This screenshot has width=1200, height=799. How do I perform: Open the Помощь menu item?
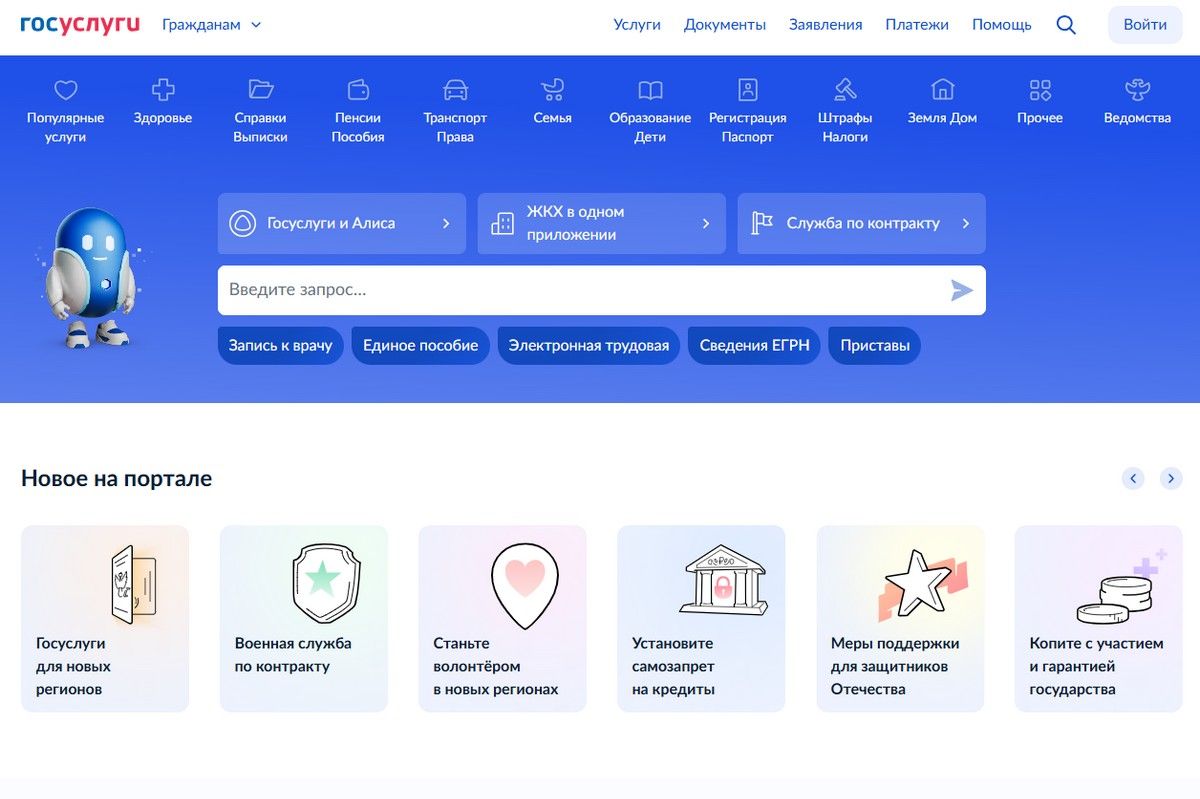pyautogui.click(x=1002, y=25)
